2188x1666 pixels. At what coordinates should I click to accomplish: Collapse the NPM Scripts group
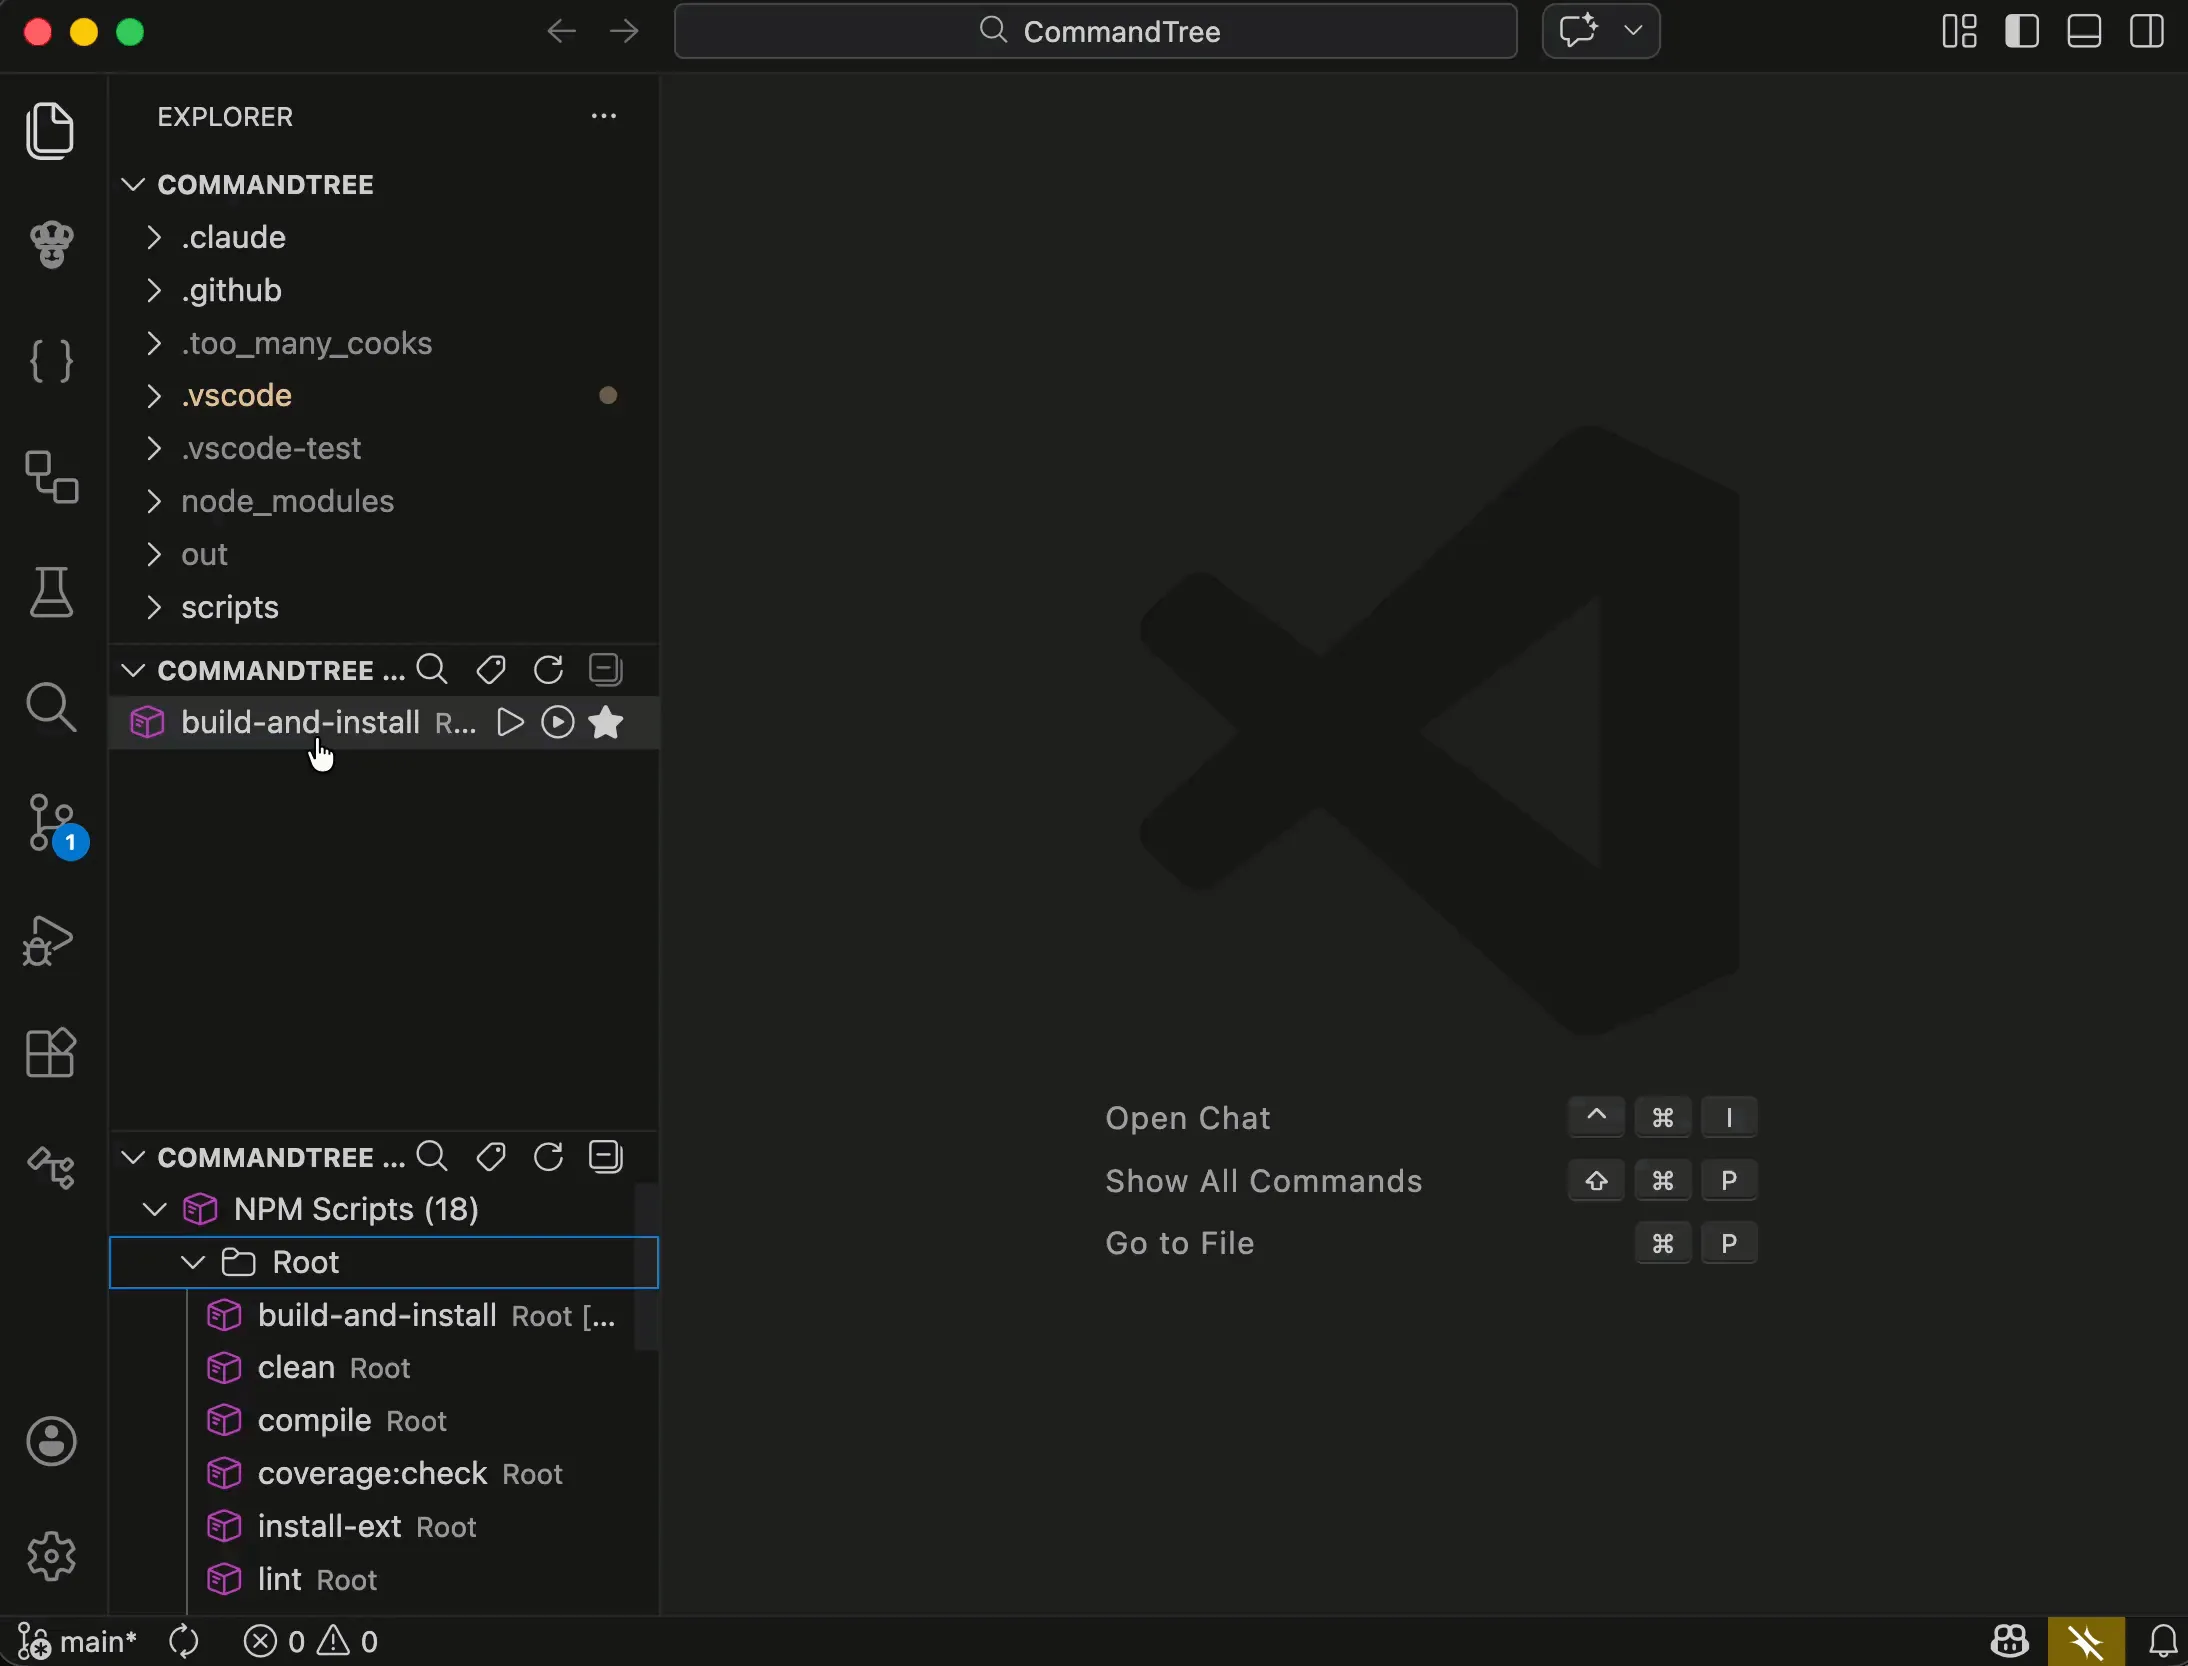click(153, 1210)
